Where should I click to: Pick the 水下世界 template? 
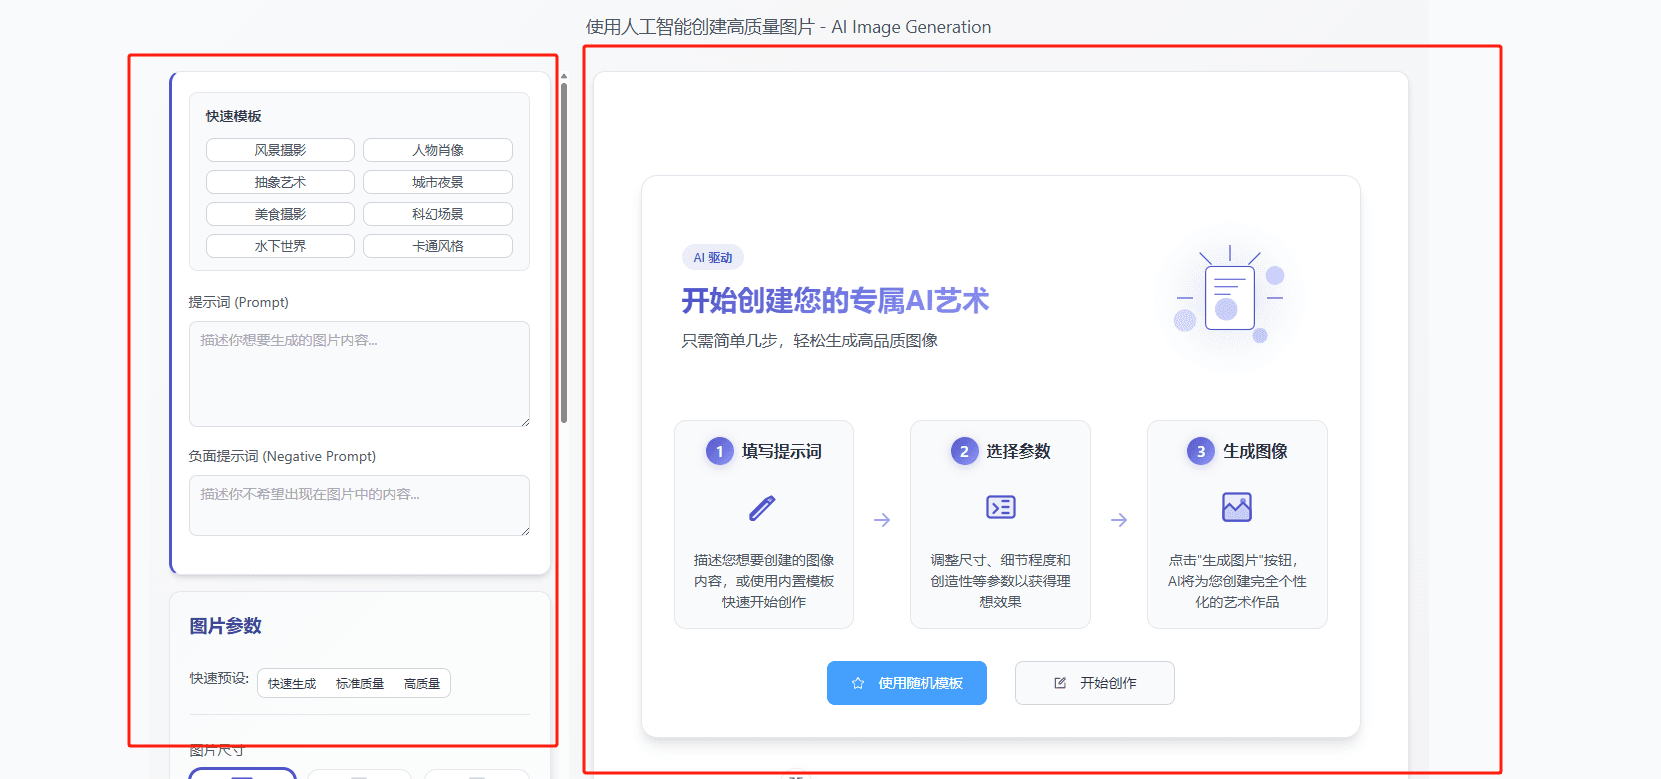pos(280,246)
